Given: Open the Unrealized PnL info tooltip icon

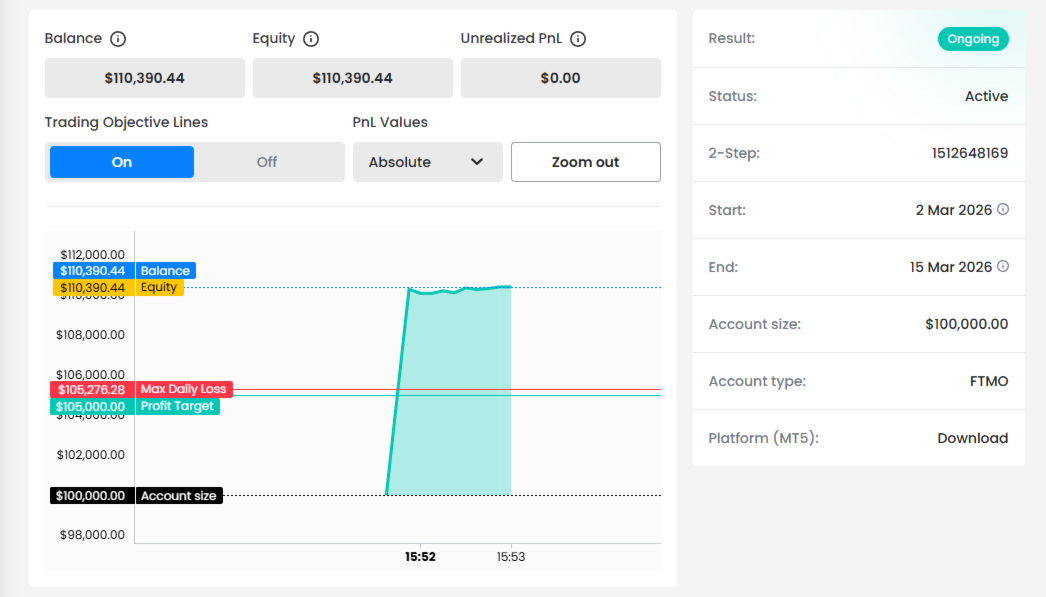Looking at the screenshot, I should [x=578, y=39].
